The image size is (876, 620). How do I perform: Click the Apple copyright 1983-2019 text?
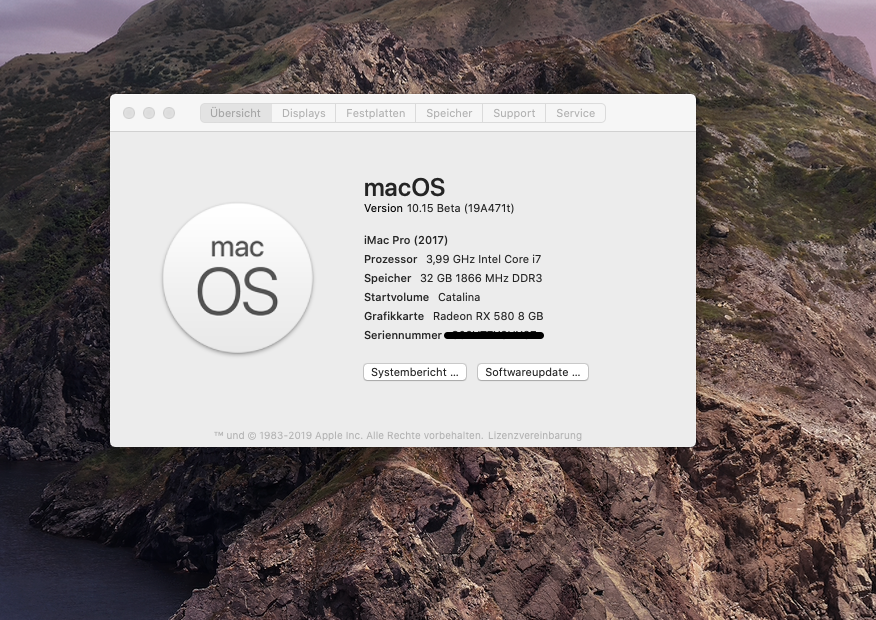[x=349, y=435]
